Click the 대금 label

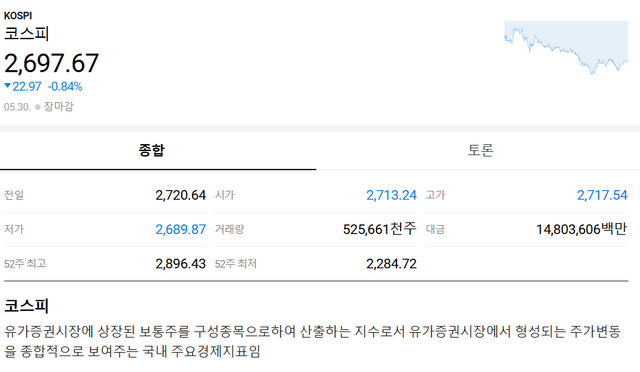point(435,229)
